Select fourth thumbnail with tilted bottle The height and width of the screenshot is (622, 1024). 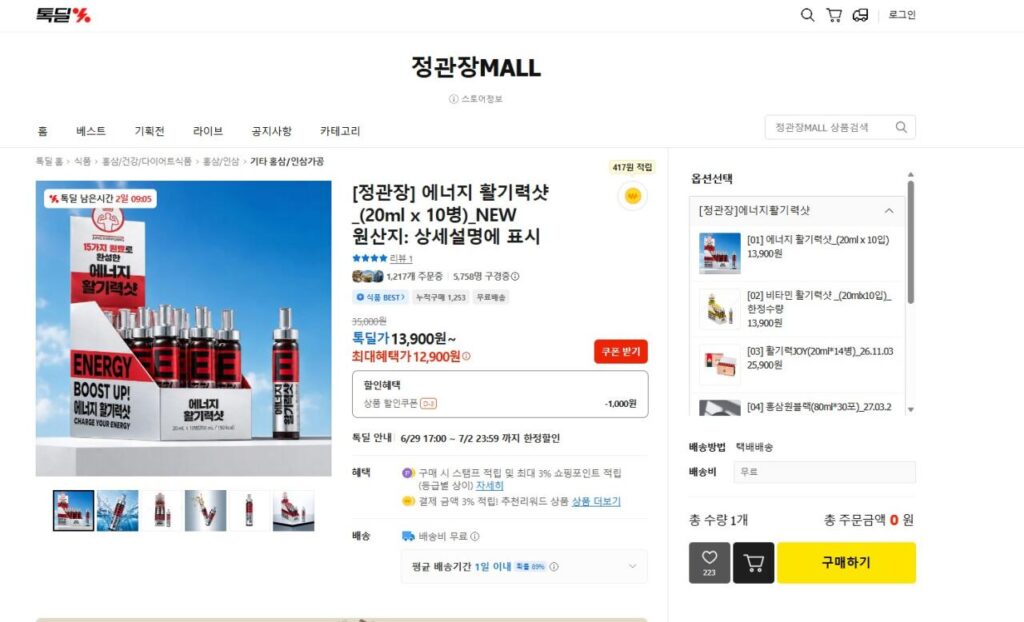(206, 510)
